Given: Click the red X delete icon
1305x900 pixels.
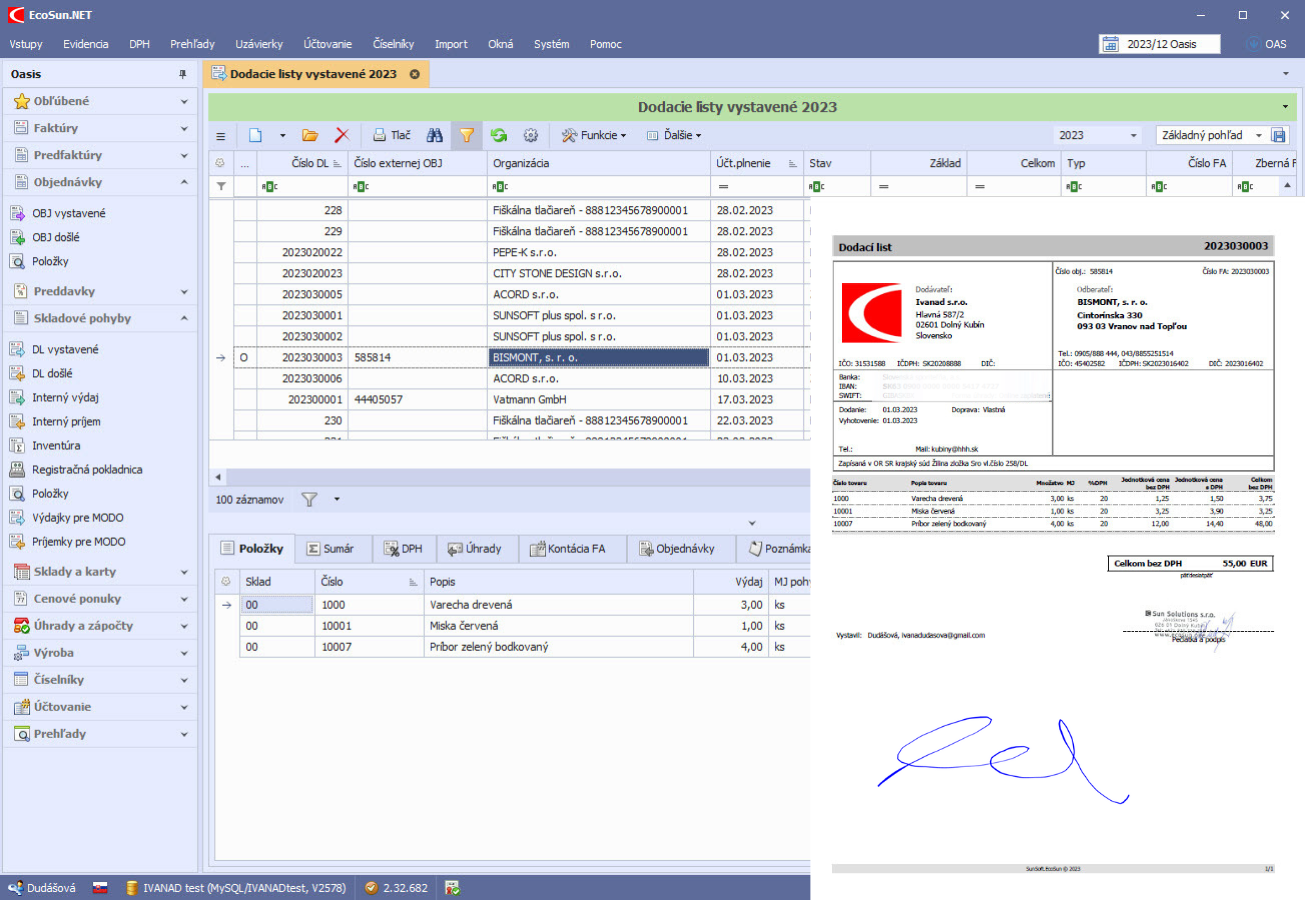Looking at the screenshot, I should 341,135.
